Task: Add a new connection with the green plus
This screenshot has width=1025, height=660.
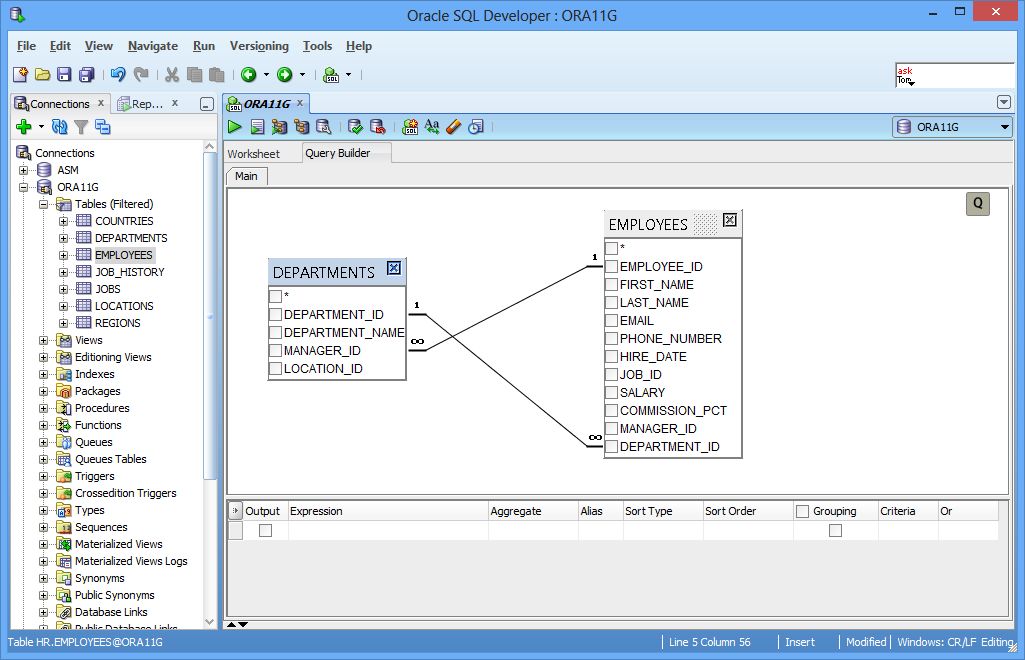Action: coord(24,127)
